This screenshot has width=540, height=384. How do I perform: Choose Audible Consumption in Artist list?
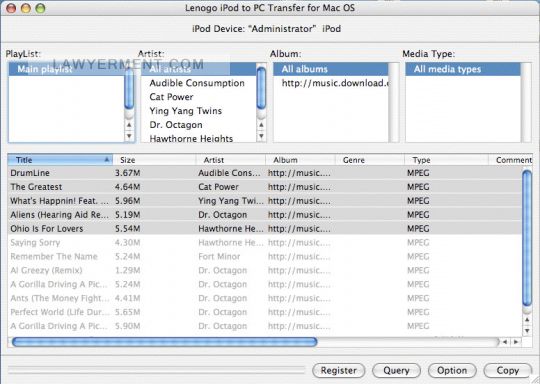pos(198,83)
